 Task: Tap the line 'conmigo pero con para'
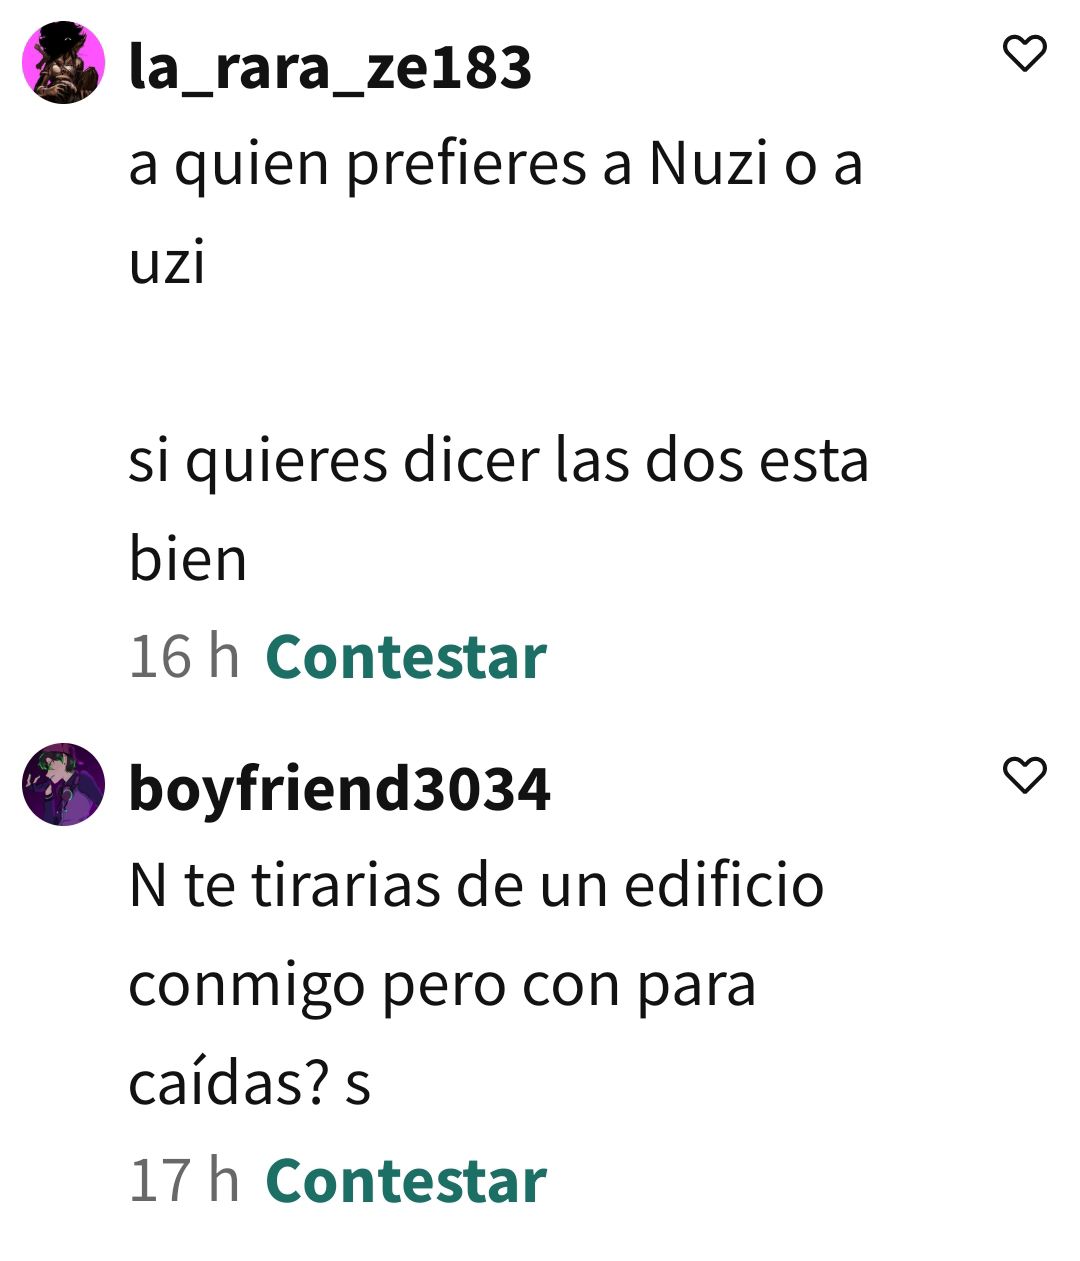[x=442, y=986]
